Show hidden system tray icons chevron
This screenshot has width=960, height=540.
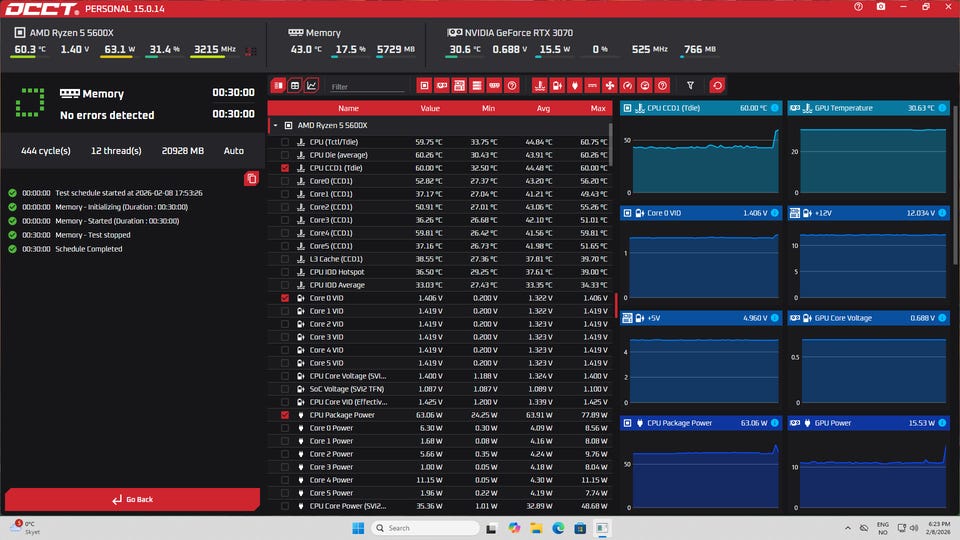[847, 528]
